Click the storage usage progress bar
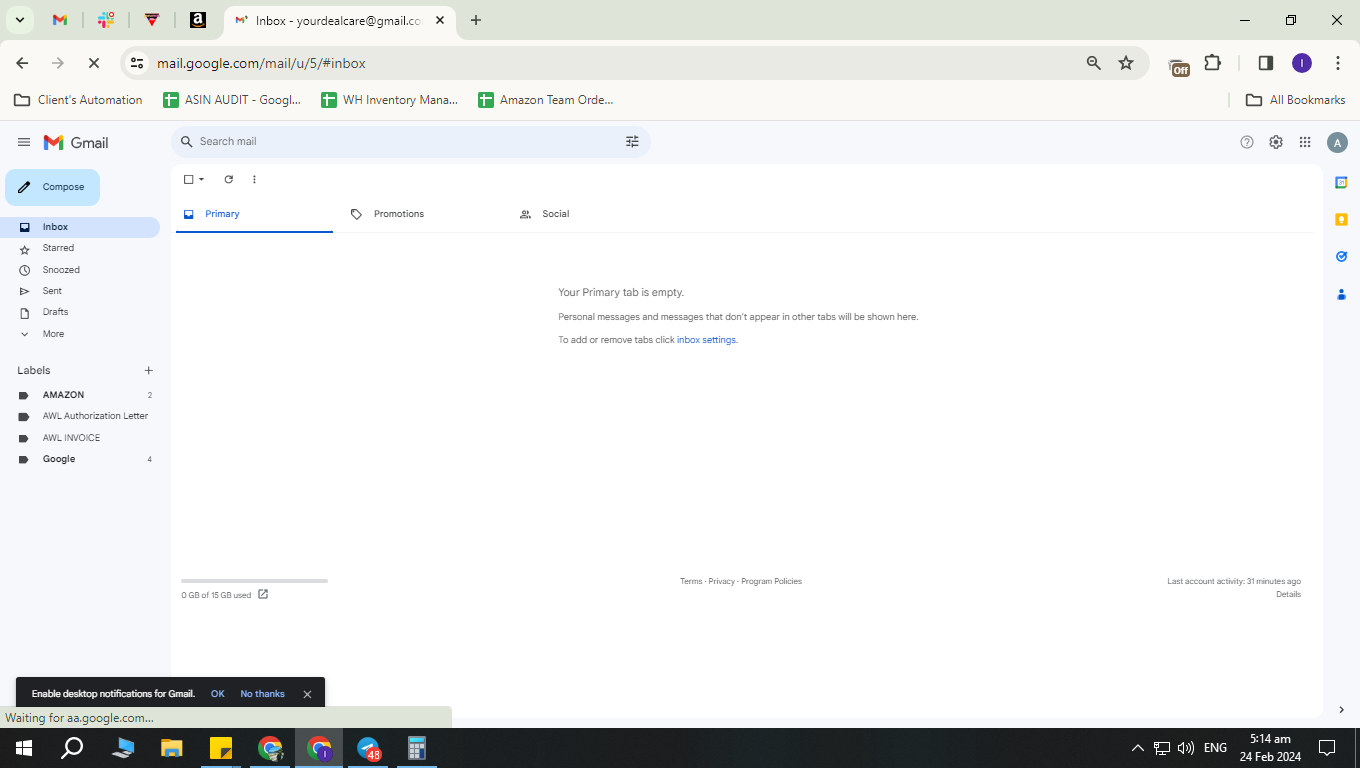 [x=254, y=580]
